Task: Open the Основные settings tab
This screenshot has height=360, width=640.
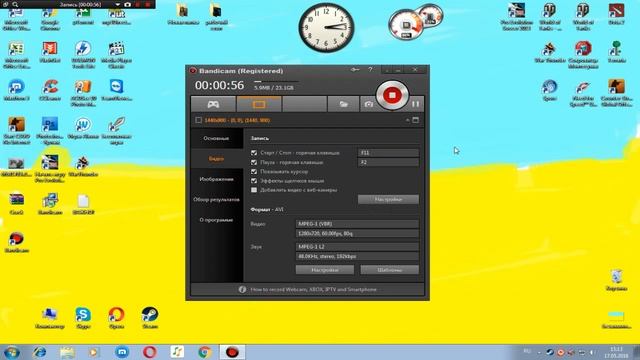Action: tap(216, 138)
